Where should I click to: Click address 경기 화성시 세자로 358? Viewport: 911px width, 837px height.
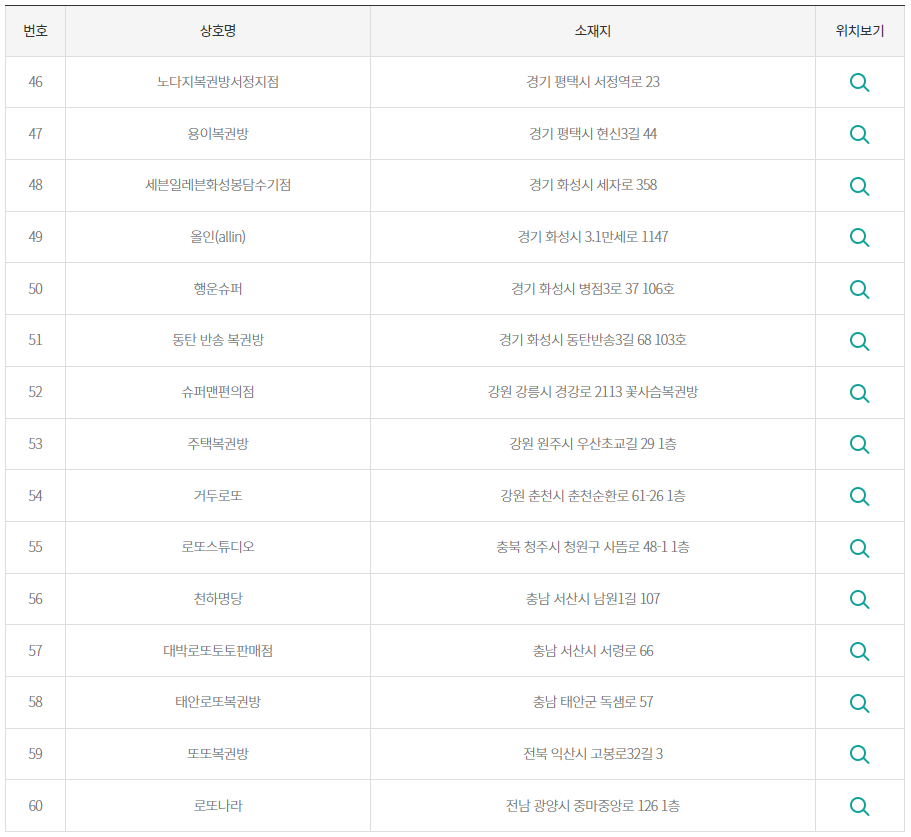pos(593,185)
